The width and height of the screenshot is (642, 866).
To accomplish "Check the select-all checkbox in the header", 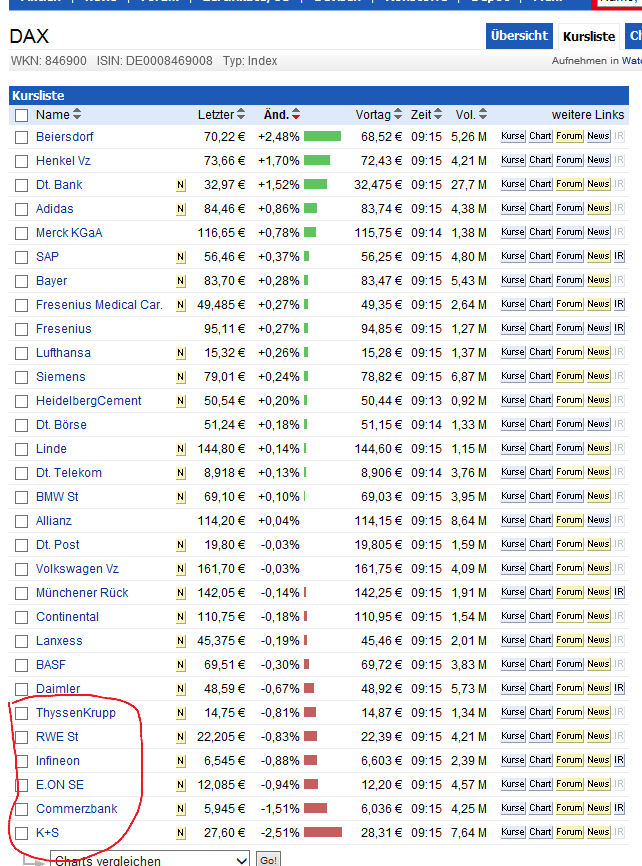I will point(22,115).
